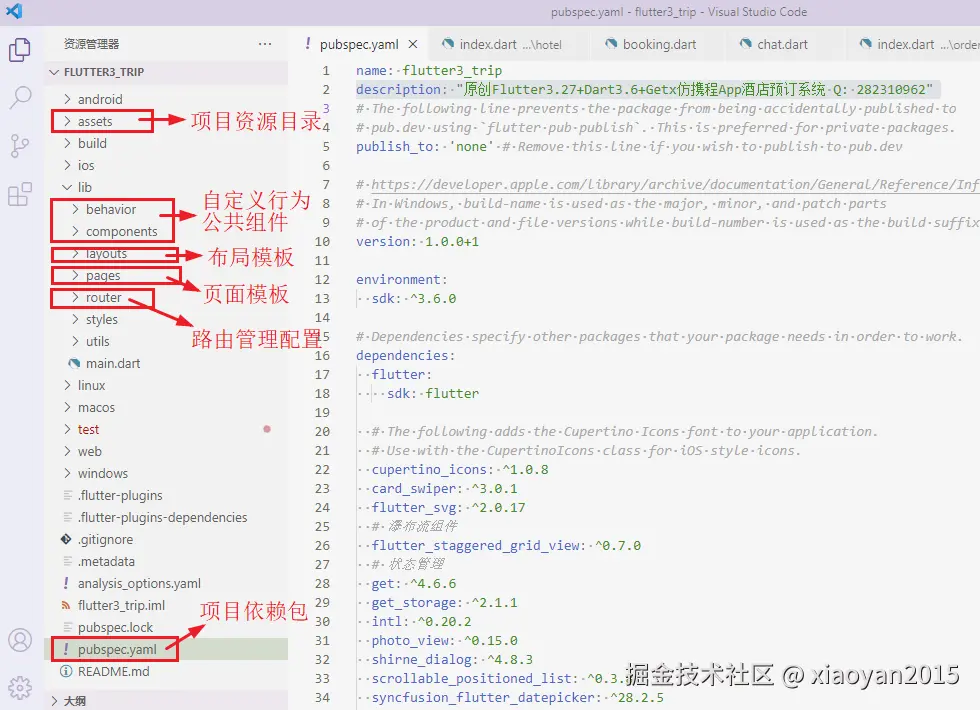This screenshot has width=980, height=710.
Task: Click the 'name: flutter3_trip' line
Action: (x=429, y=70)
